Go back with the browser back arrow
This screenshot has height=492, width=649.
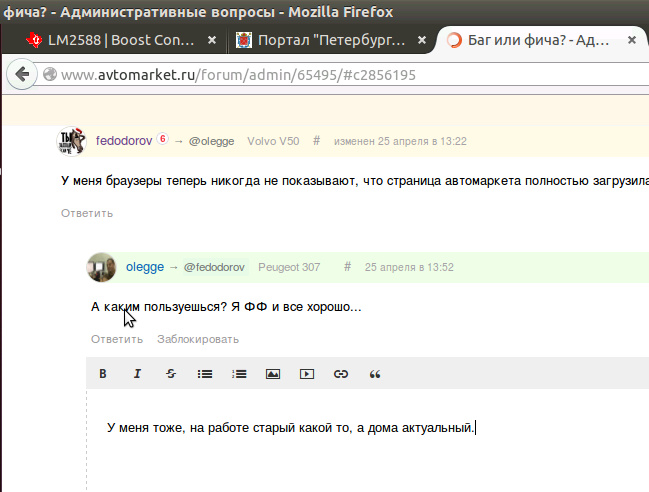[22, 74]
